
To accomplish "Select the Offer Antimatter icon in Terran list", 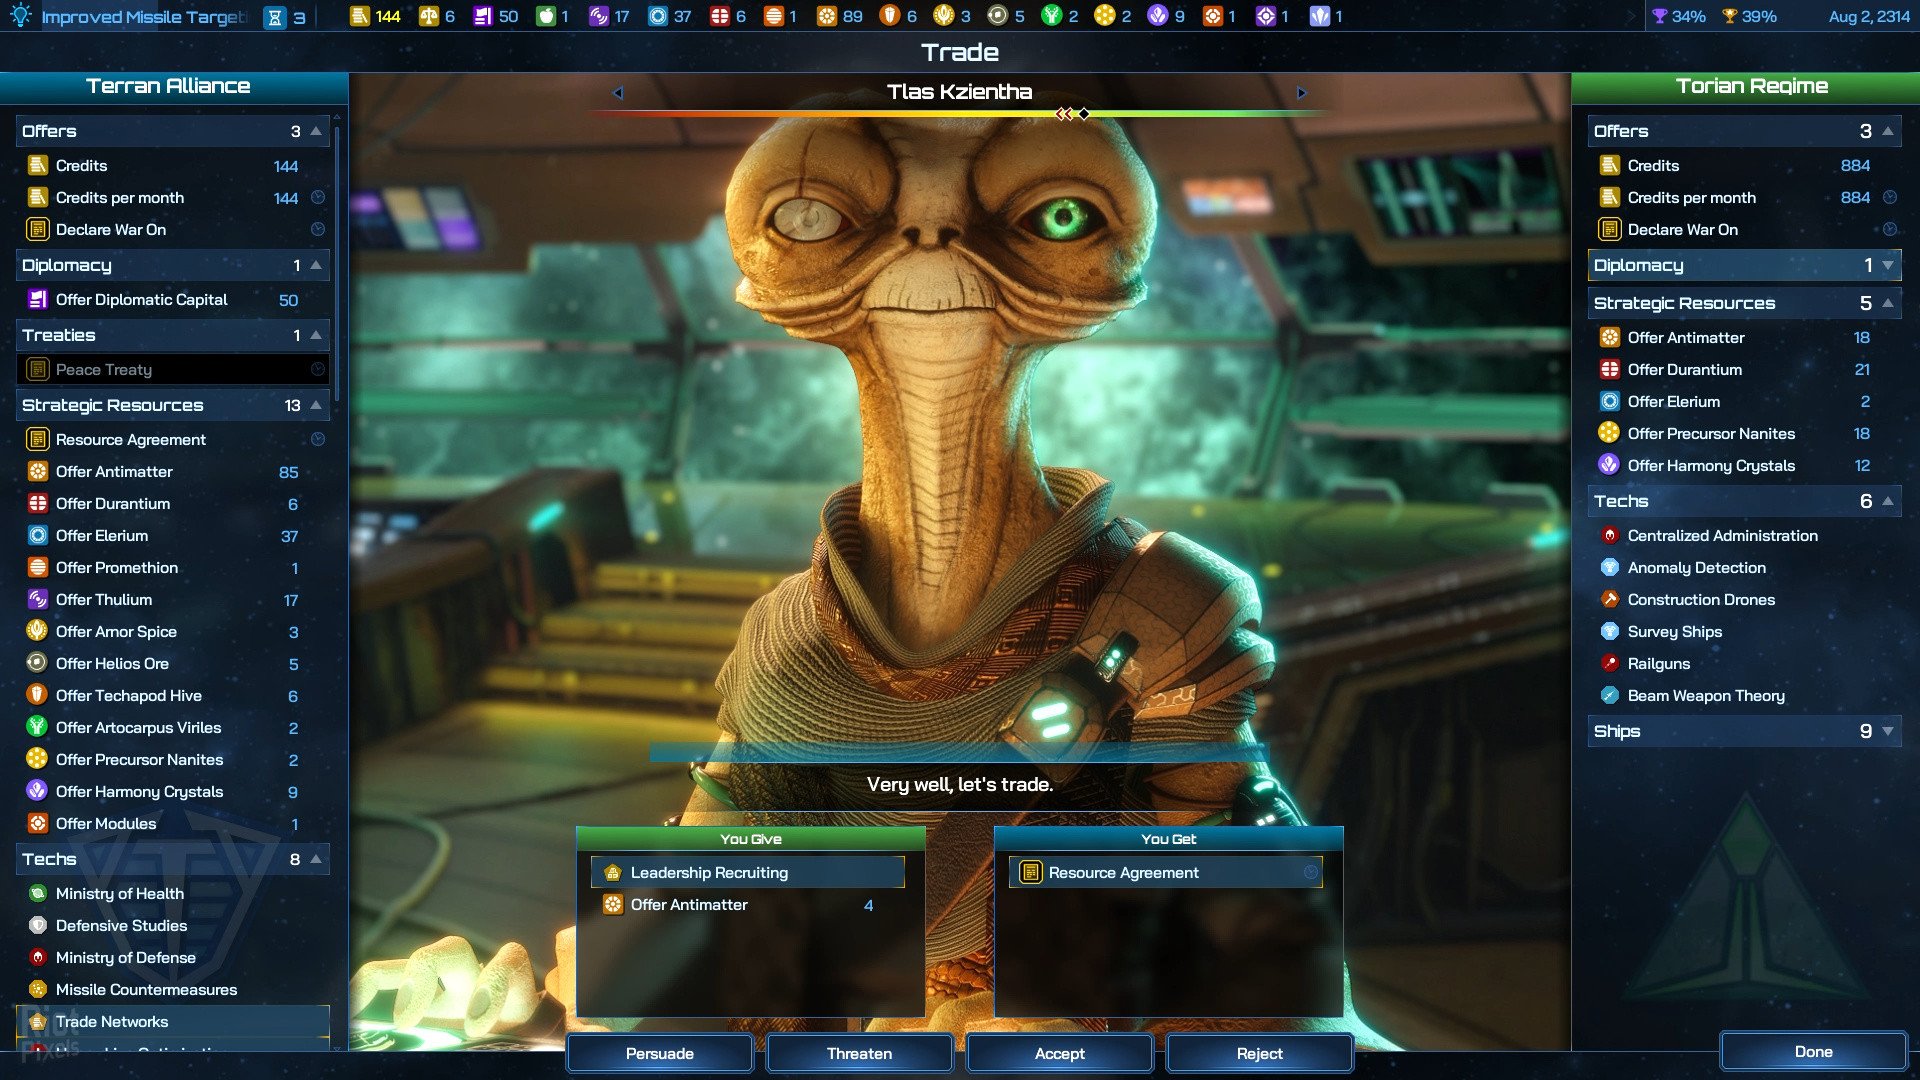I will 38,471.
